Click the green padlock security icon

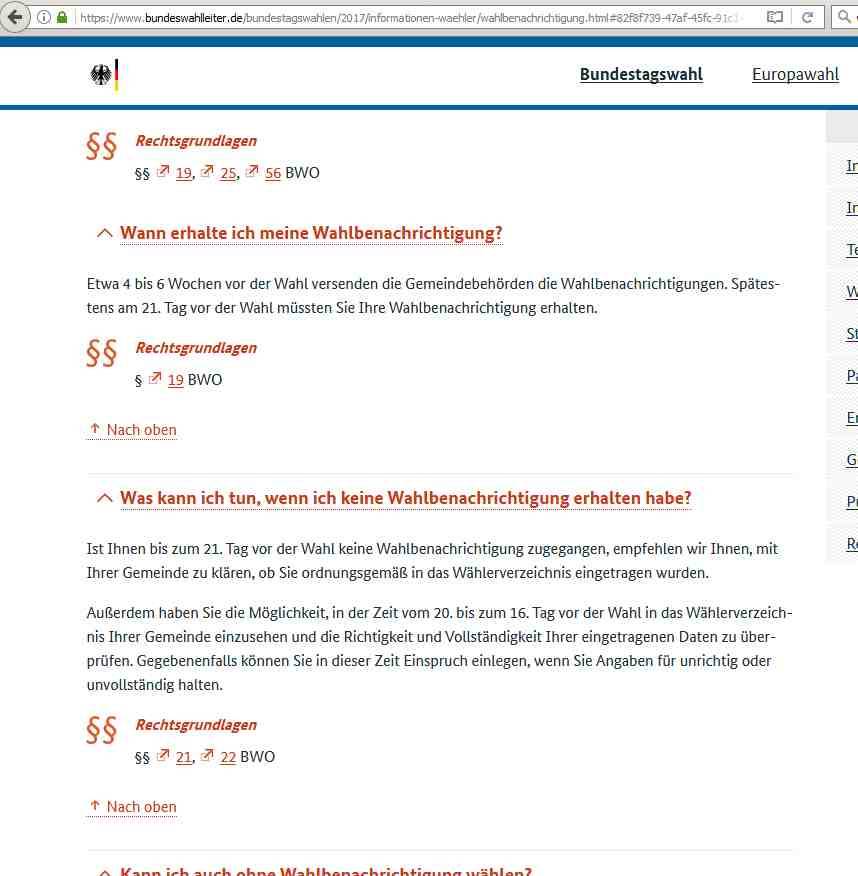click(62, 17)
